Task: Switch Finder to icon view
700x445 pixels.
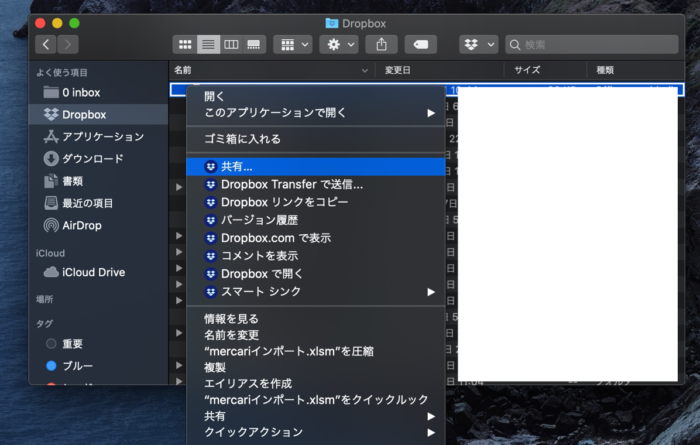Action: 185,44
